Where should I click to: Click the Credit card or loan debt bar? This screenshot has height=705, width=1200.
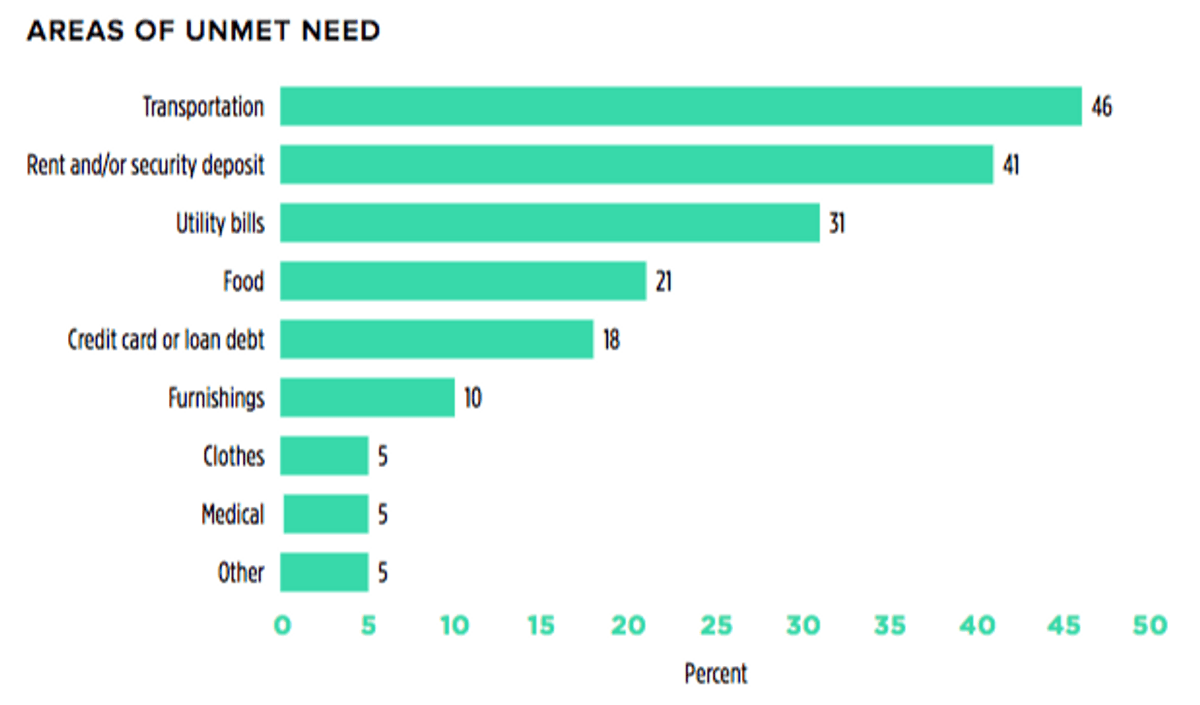(436, 339)
